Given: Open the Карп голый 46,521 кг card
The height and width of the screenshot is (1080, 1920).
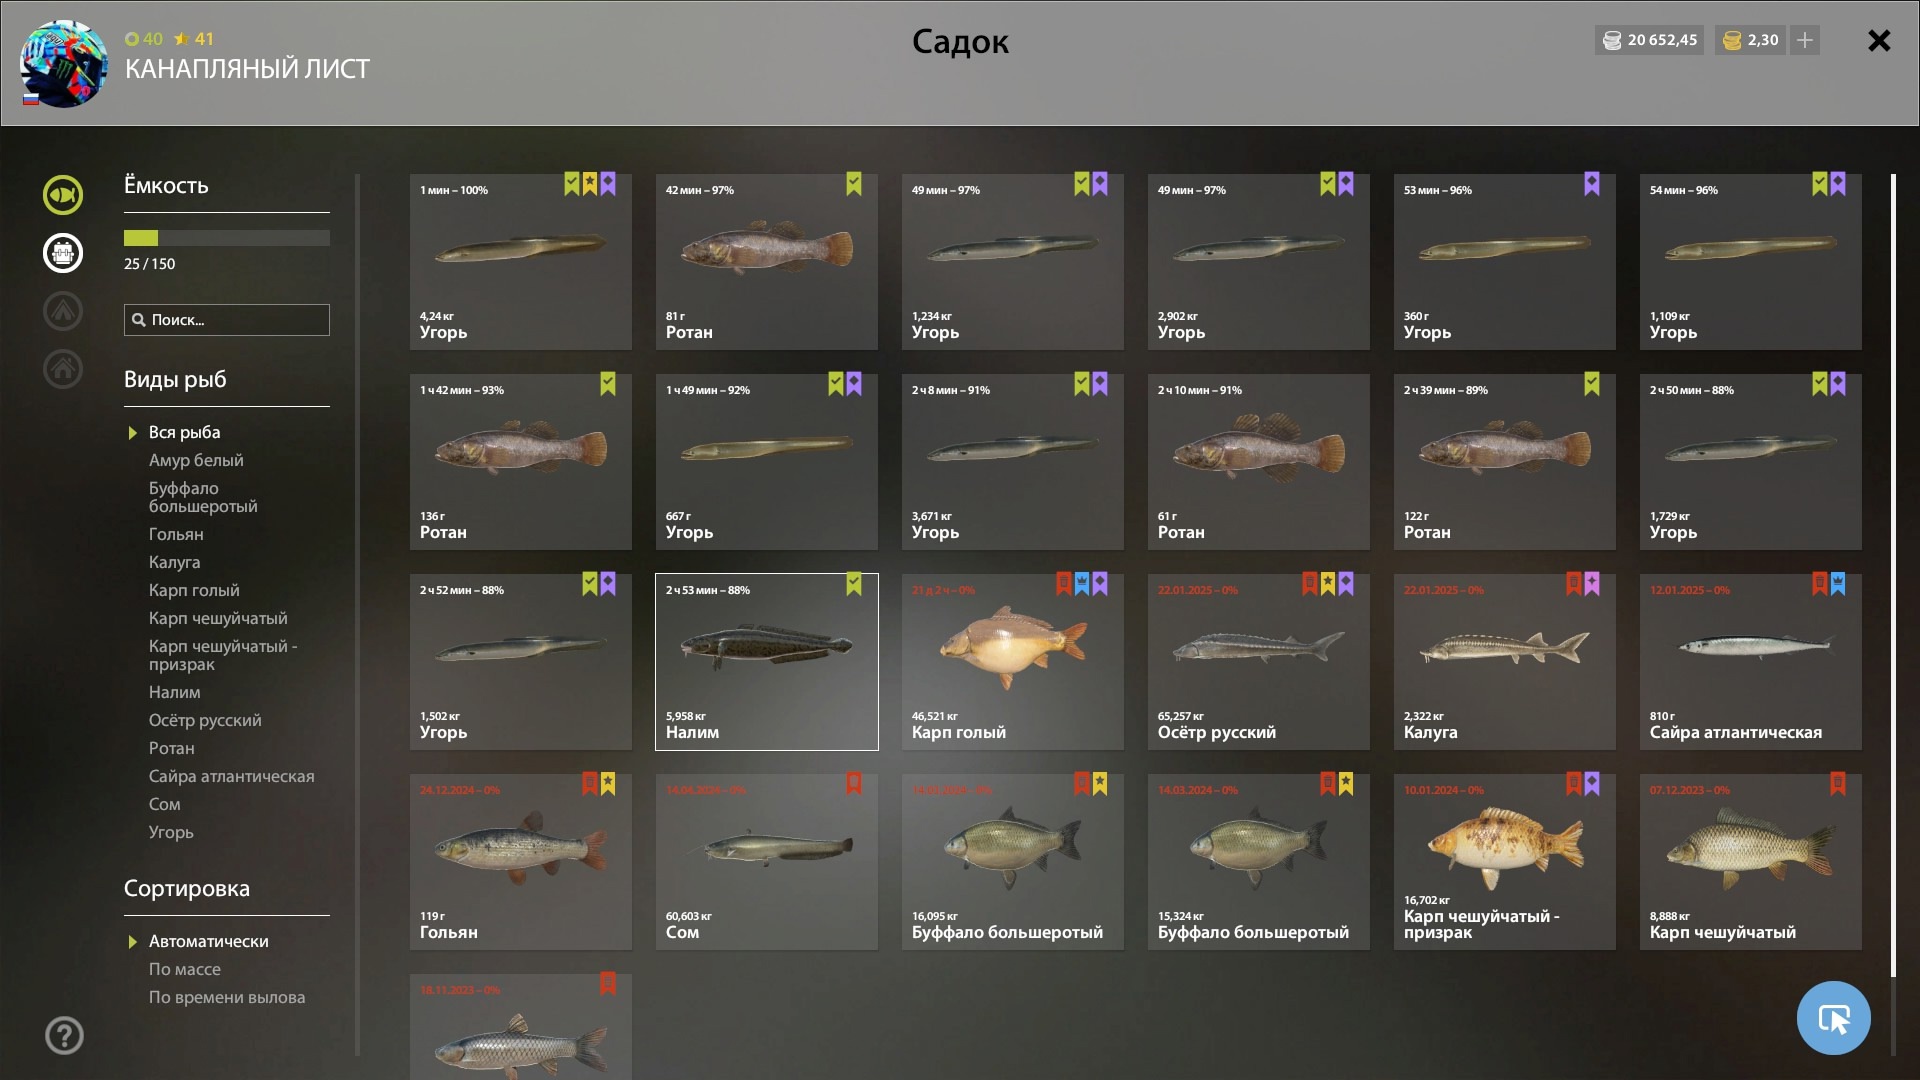Looking at the screenshot, I should tap(1013, 662).
